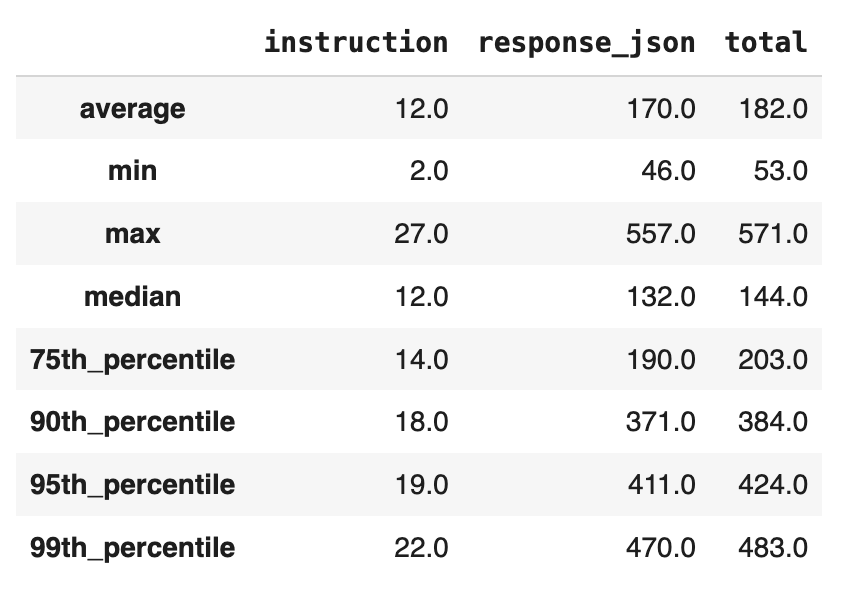Click the 99th percentile total 483.0
Image resolution: width=864 pixels, height=596 pixels.
(x=773, y=548)
